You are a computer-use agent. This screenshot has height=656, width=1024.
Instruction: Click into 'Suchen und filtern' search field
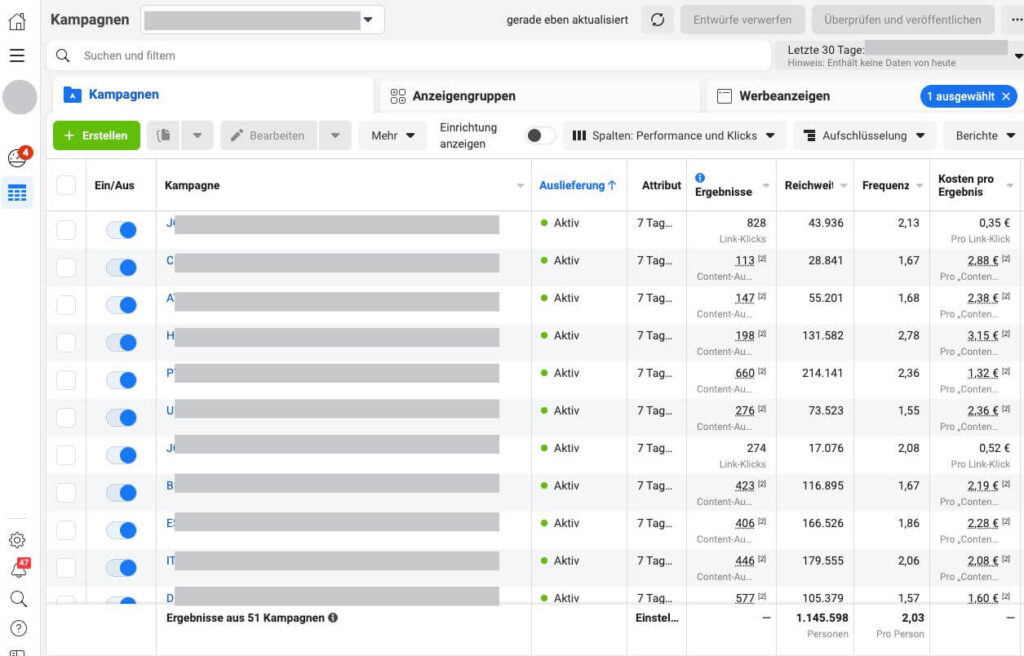409,56
